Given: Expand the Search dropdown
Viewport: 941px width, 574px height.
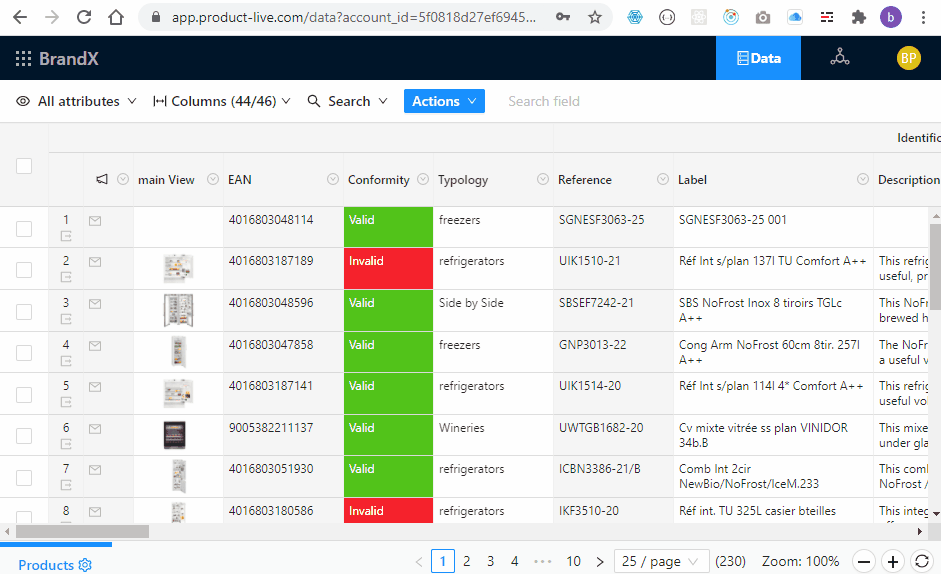Looking at the screenshot, I should pos(347,101).
